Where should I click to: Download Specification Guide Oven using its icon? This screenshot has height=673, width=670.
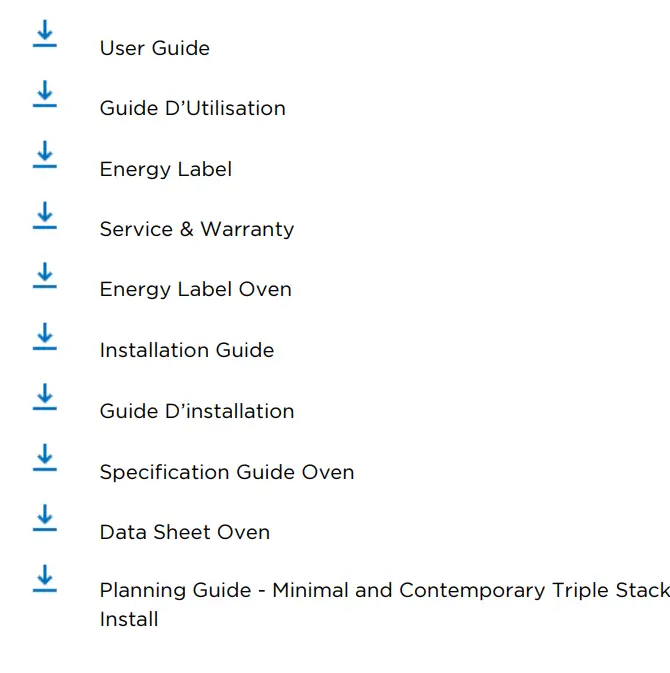[44, 459]
